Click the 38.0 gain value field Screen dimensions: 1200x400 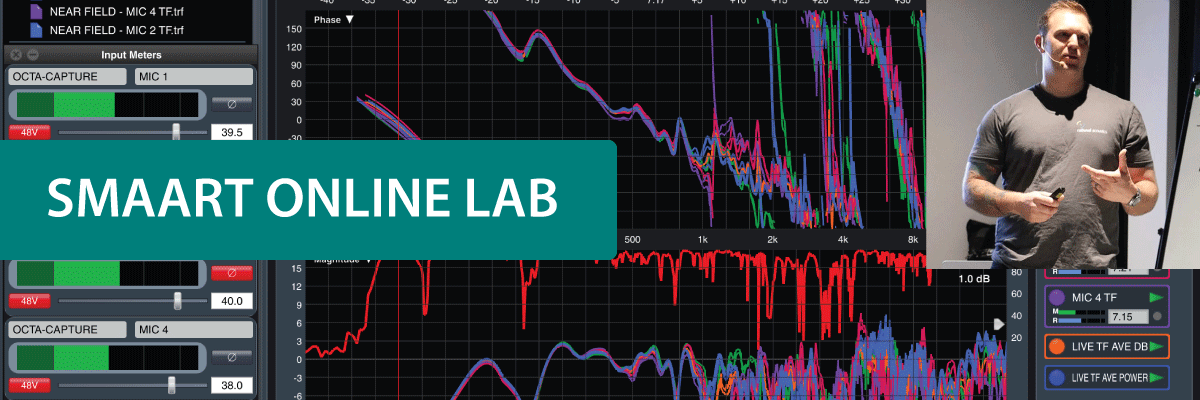click(x=231, y=385)
